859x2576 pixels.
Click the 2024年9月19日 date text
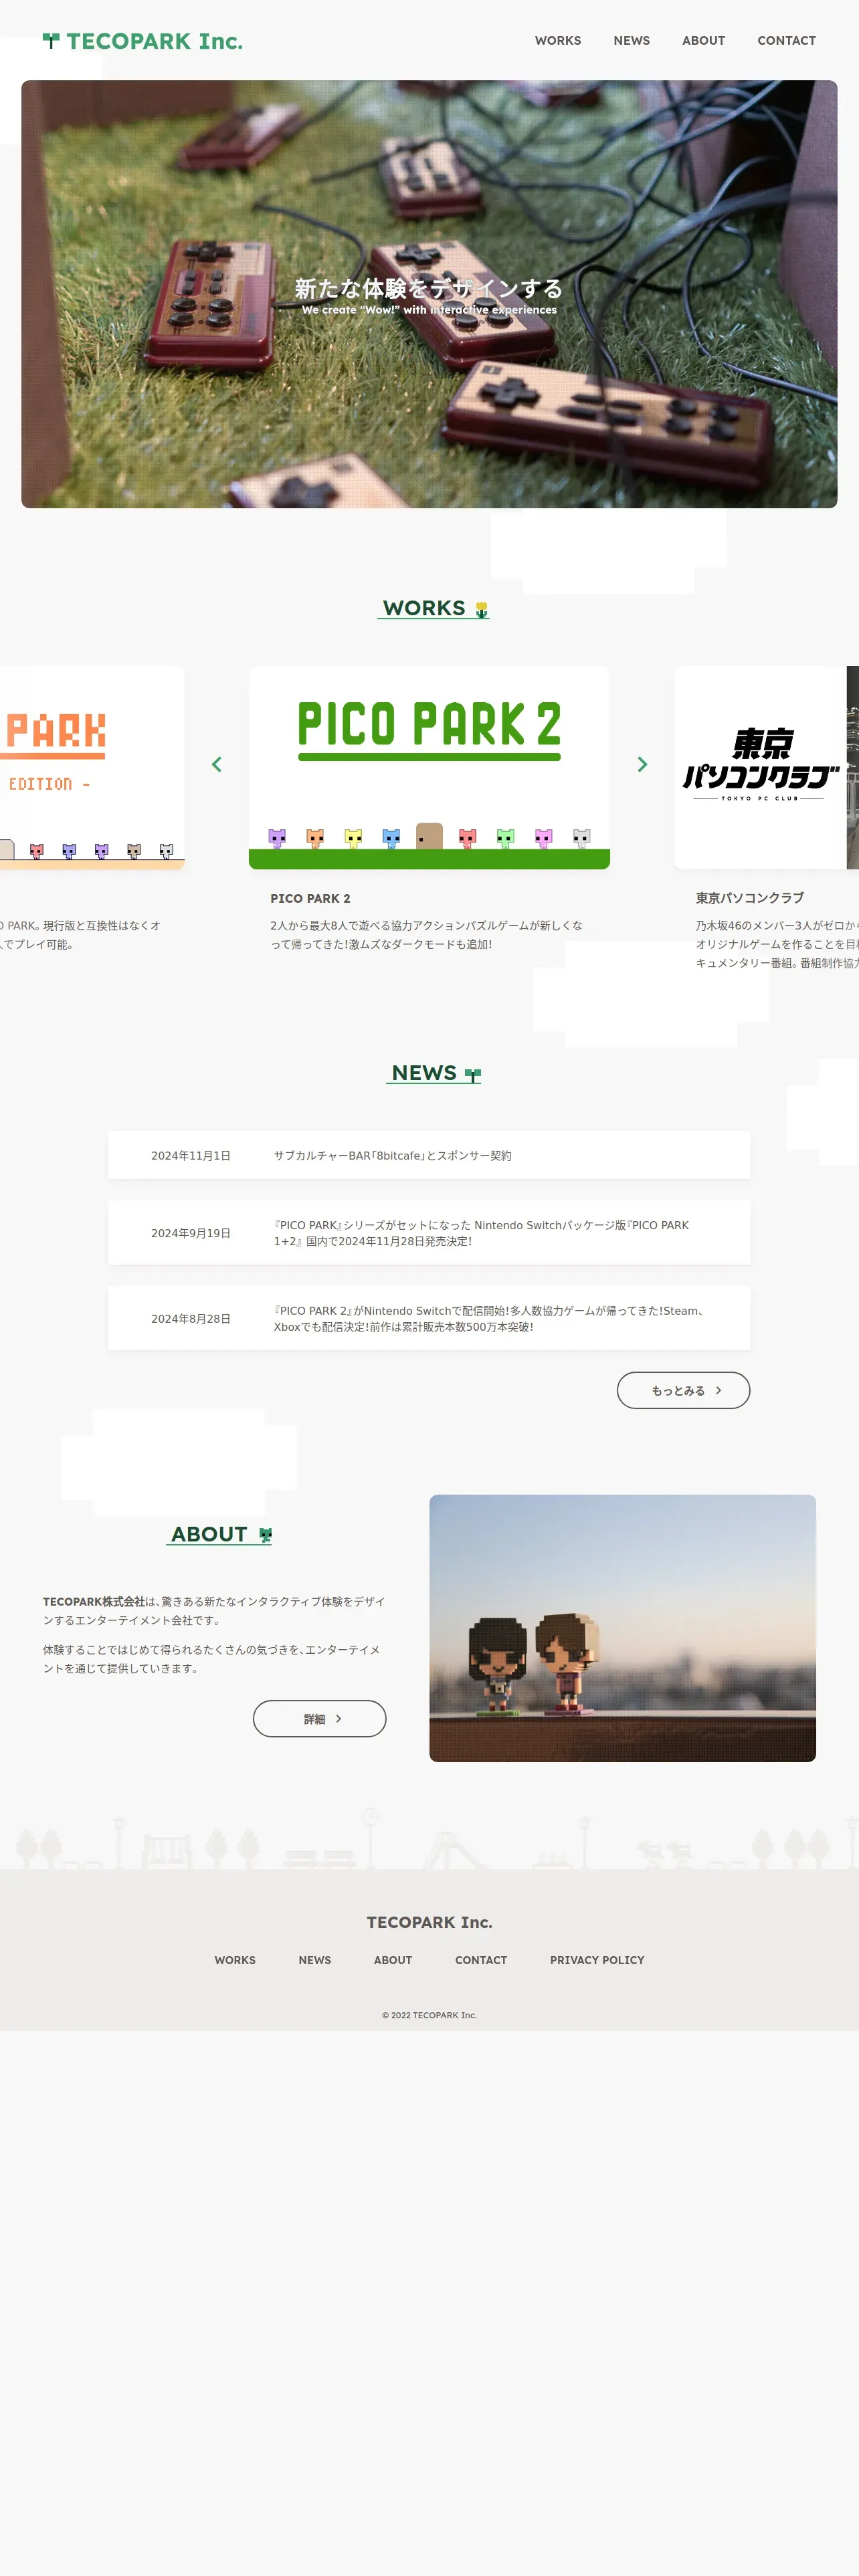tap(190, 1233)
